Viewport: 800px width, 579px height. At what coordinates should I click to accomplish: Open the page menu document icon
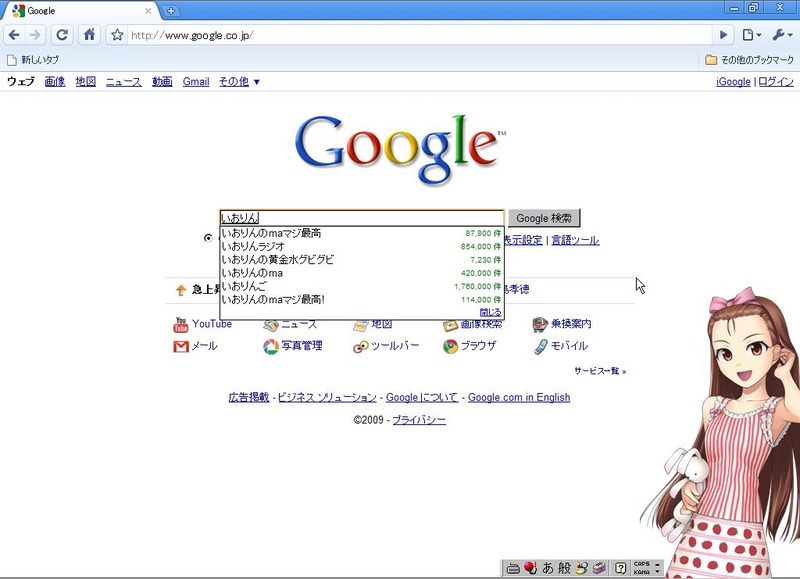[x=751, y=35]
